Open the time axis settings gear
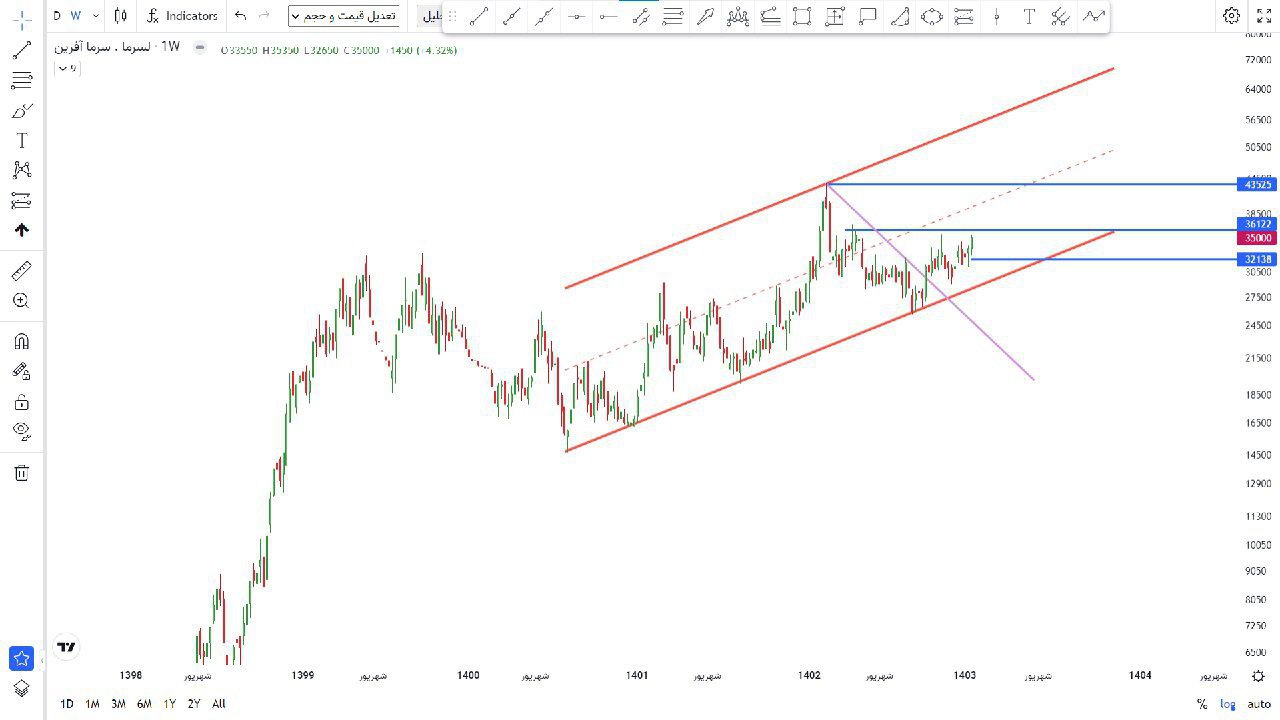 [1259, 676]
